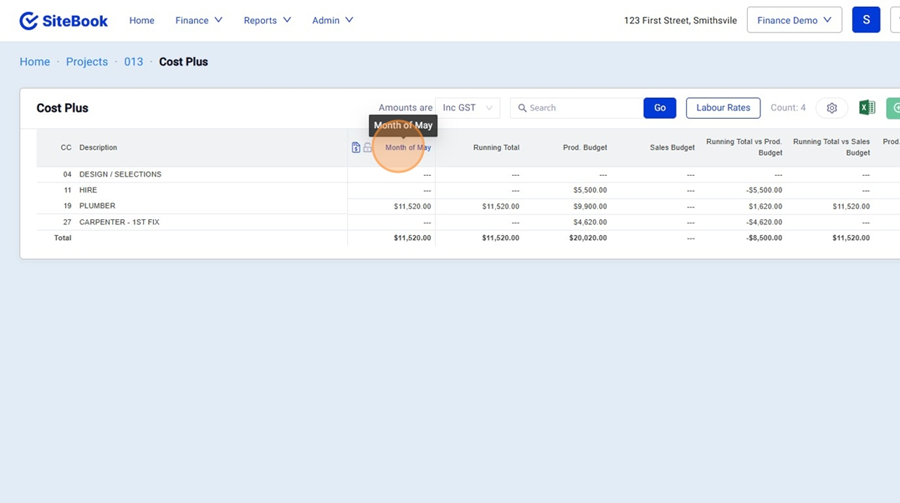
Task: Click the lock icon in column header
Action: (x=367, y=148)
